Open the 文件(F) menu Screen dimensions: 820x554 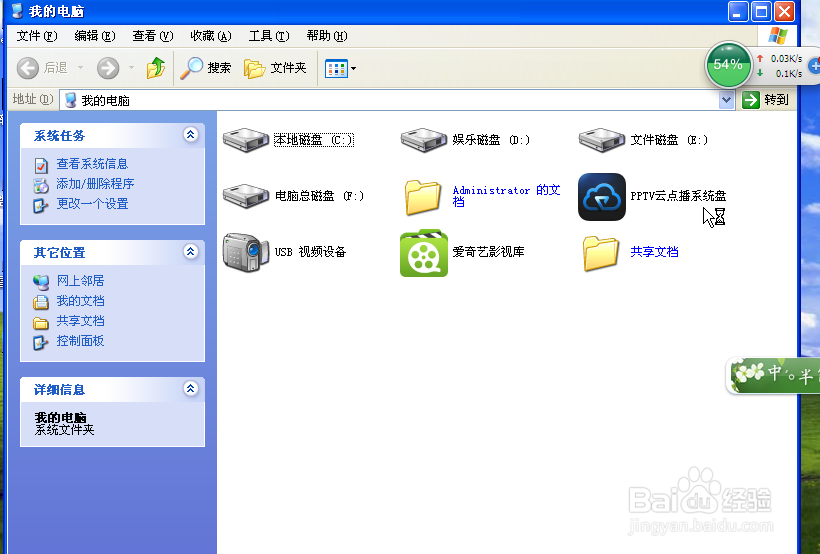coord(37,36)
